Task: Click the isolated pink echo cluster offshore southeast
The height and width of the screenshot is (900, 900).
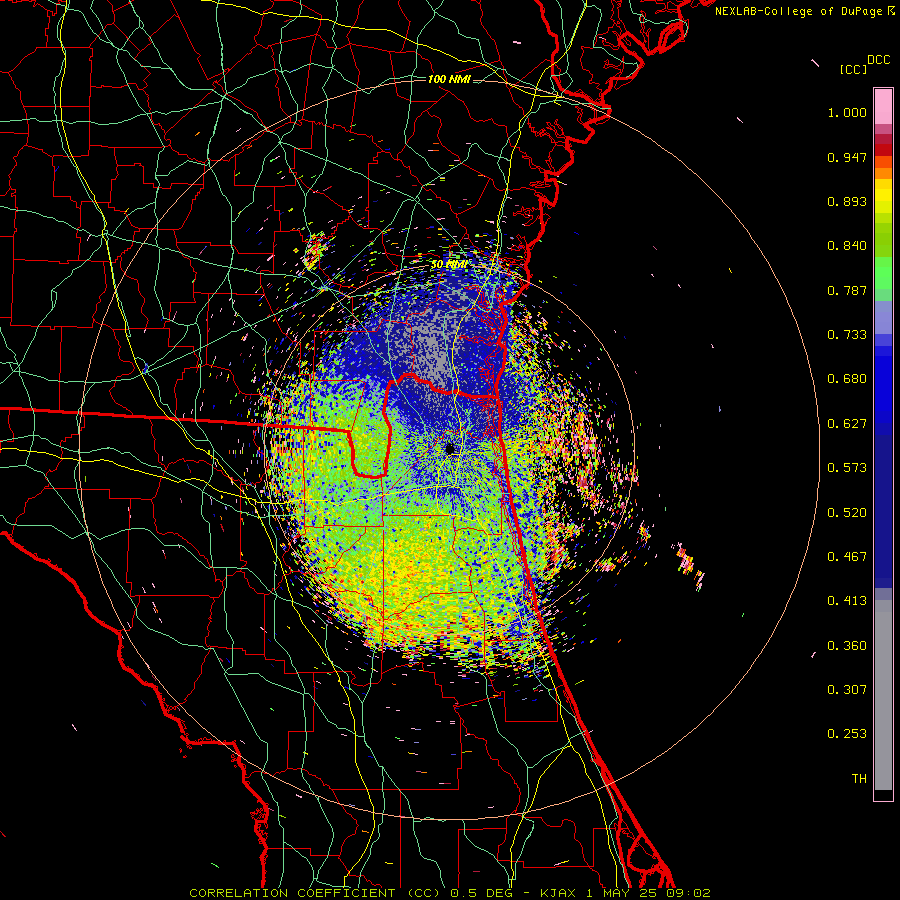Action: click(689, 564)
